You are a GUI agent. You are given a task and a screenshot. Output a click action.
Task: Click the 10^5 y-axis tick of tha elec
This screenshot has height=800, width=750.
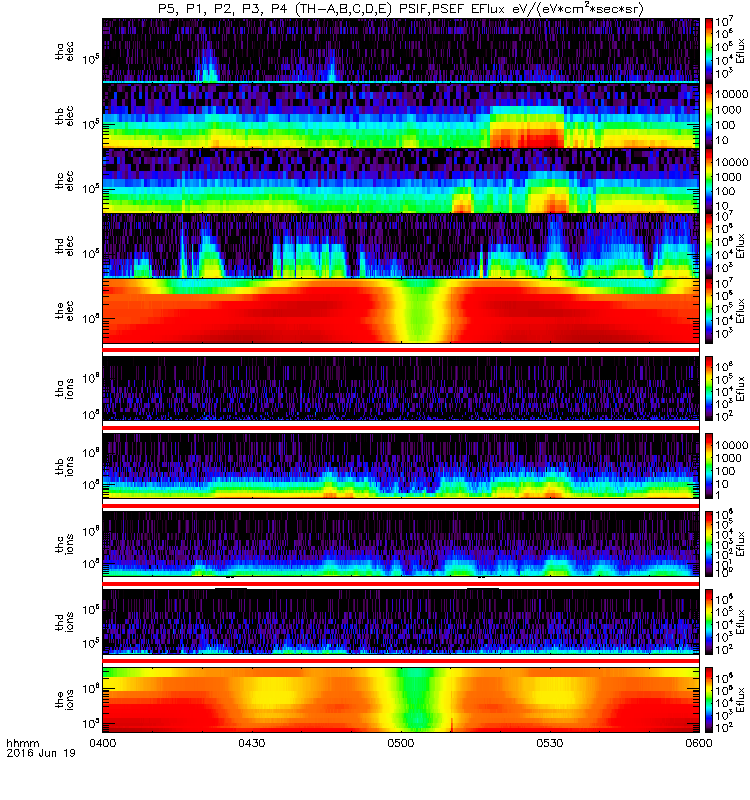91,59
